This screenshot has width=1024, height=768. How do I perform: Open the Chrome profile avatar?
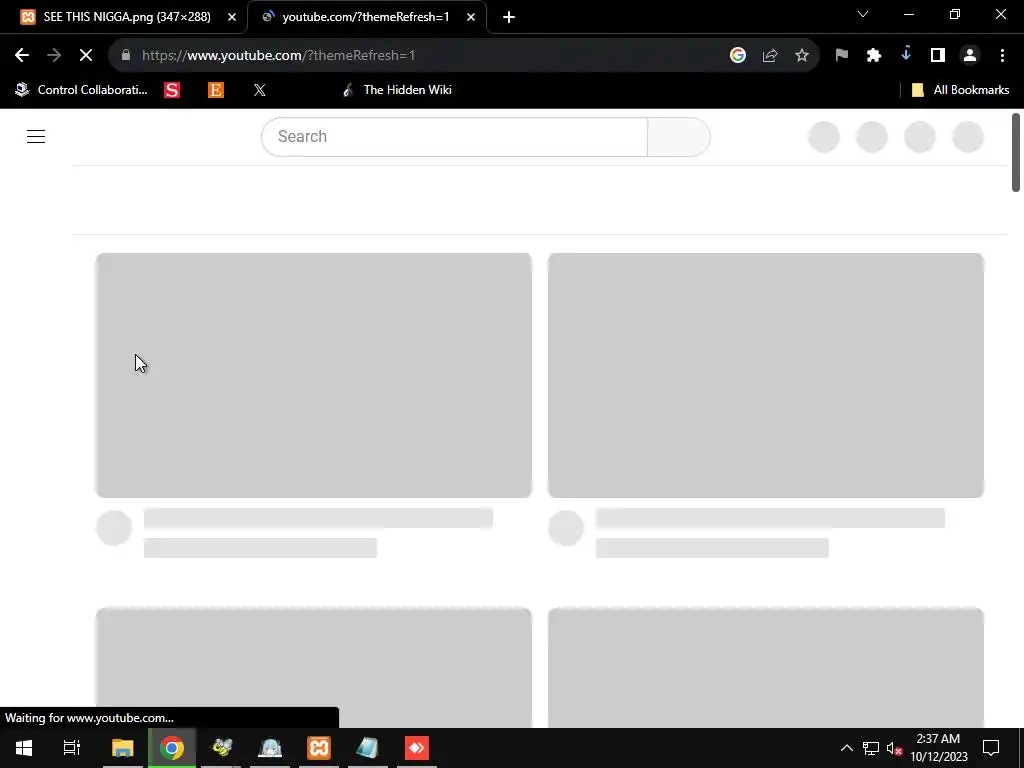(970, 56)
